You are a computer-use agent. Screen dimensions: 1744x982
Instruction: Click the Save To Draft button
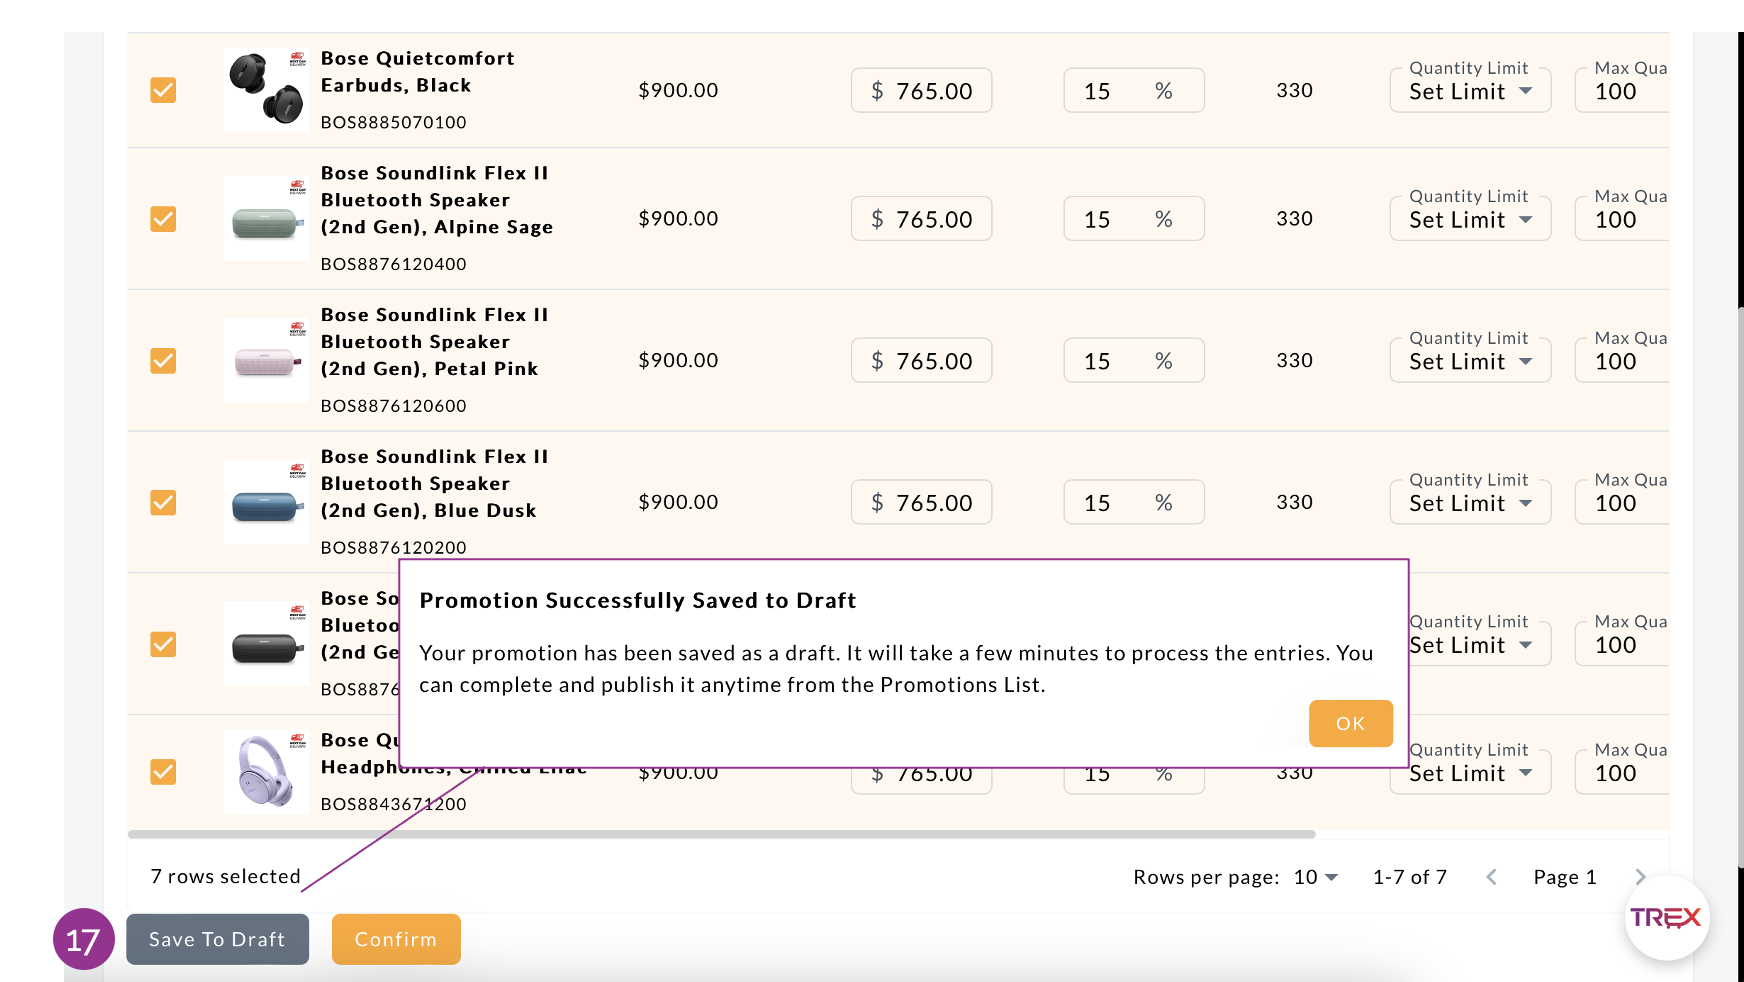click(217, 939)
